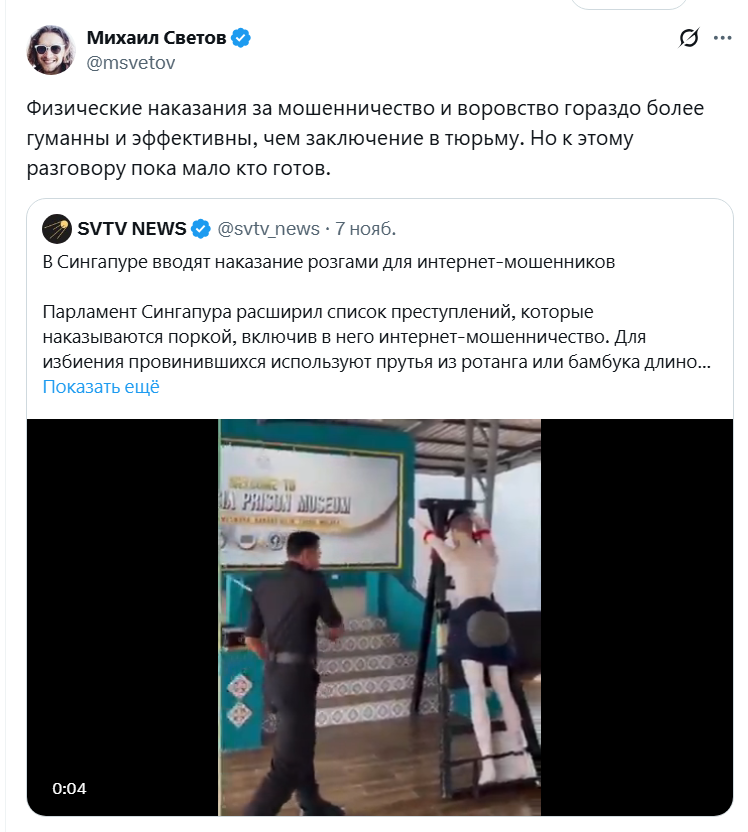The height and width of the screenshot is (832, 748).
Task: Open the @svtv_news handle
Action: (x=268, y=229)
